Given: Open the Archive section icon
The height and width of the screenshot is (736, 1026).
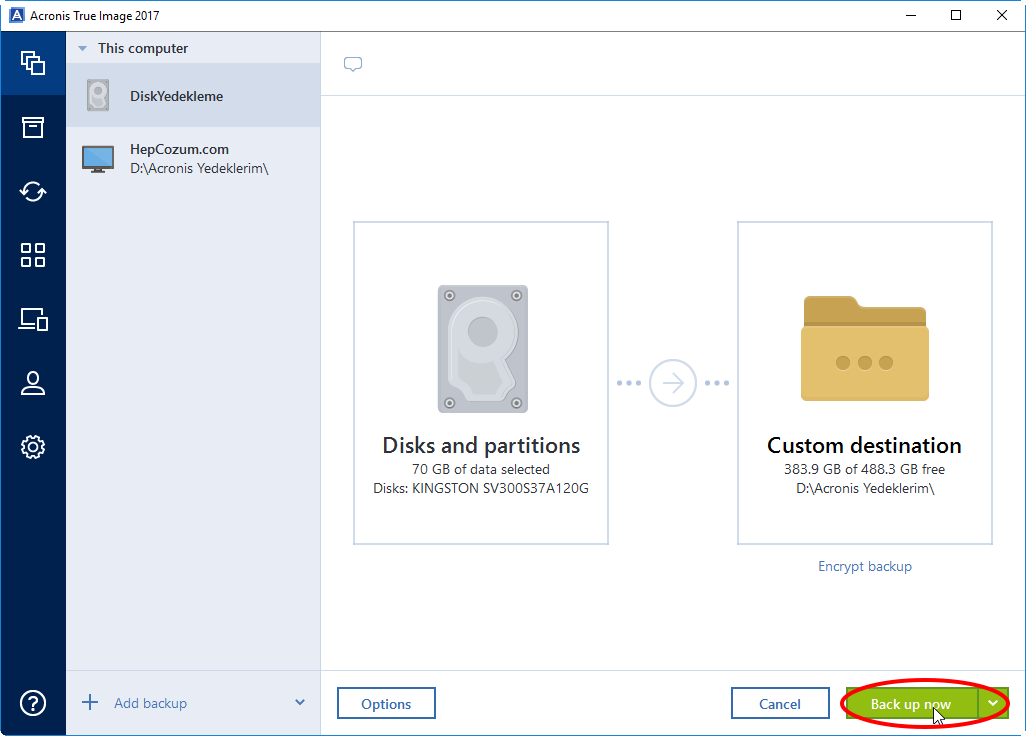Looking at the screenshot, I should [x=33, y=128].
